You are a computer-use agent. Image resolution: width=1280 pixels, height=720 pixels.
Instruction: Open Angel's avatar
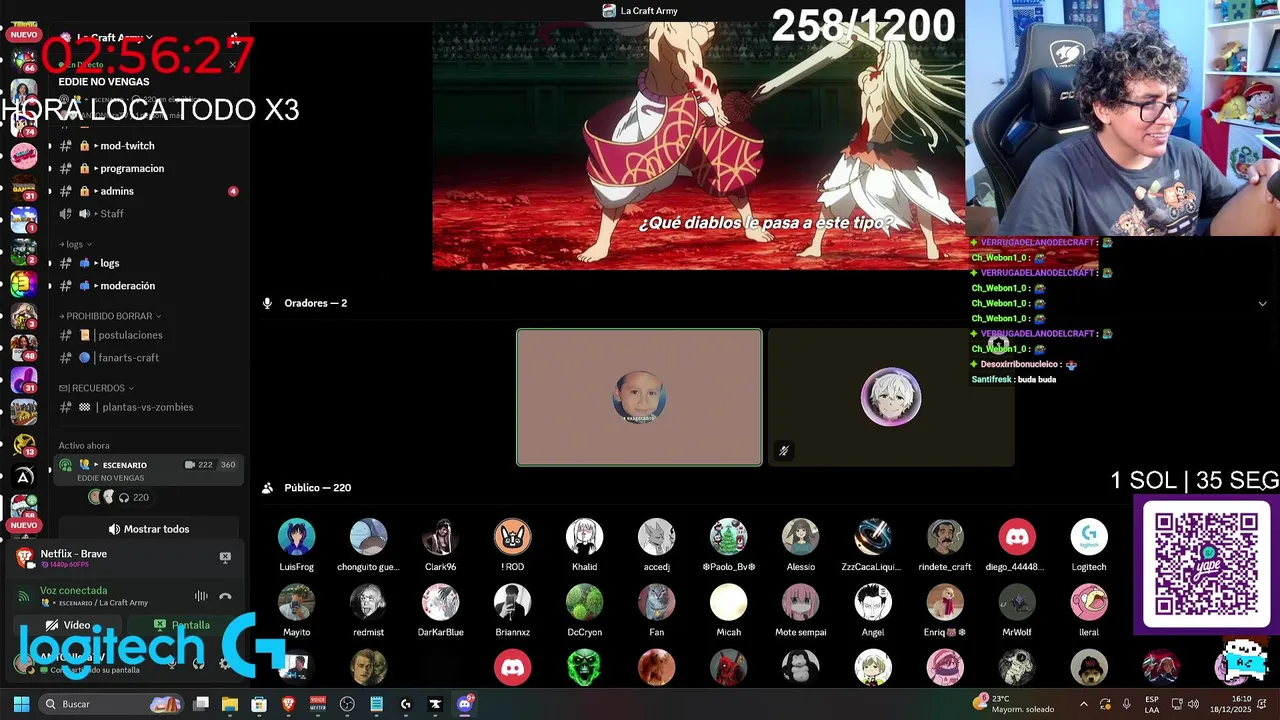tap(873, 603)
